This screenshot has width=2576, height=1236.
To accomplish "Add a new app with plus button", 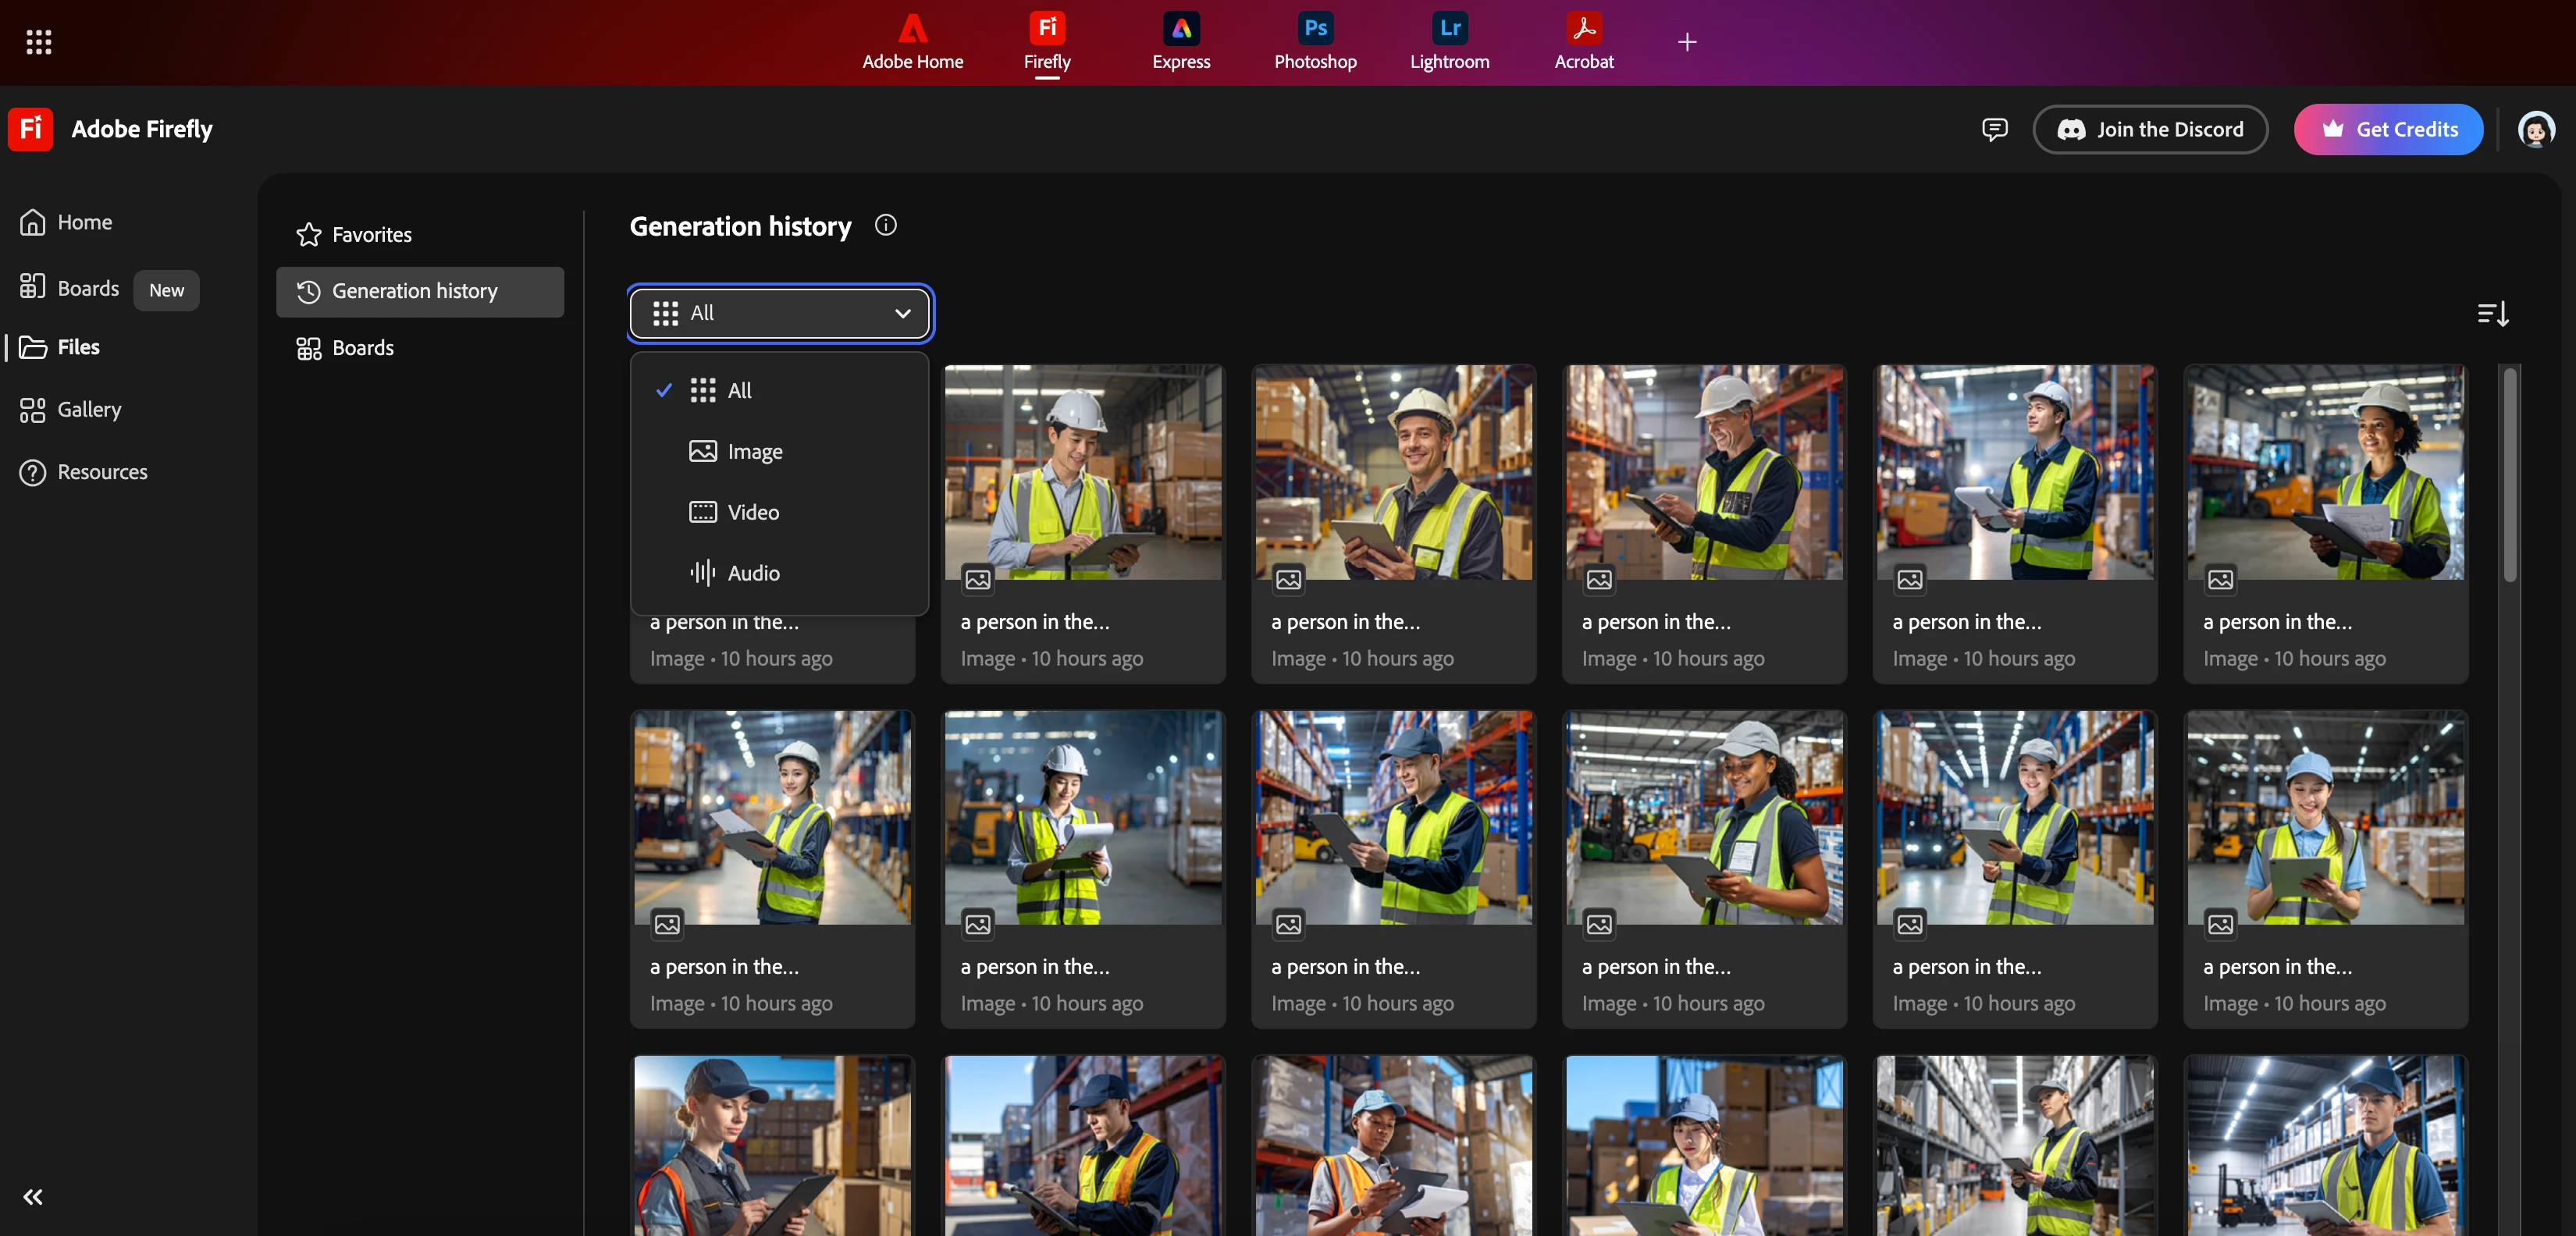I will 1686,42.
